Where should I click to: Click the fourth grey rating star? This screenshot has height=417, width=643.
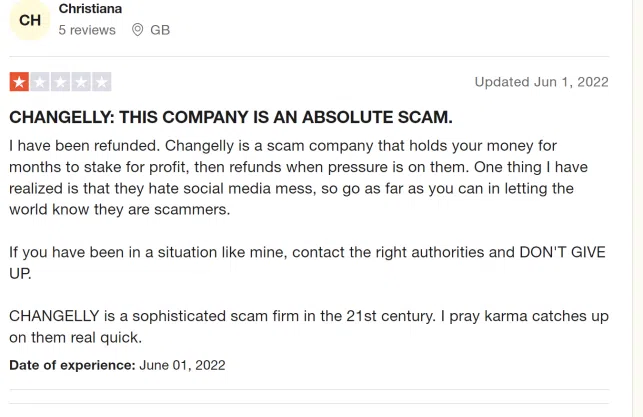(81, 82)
